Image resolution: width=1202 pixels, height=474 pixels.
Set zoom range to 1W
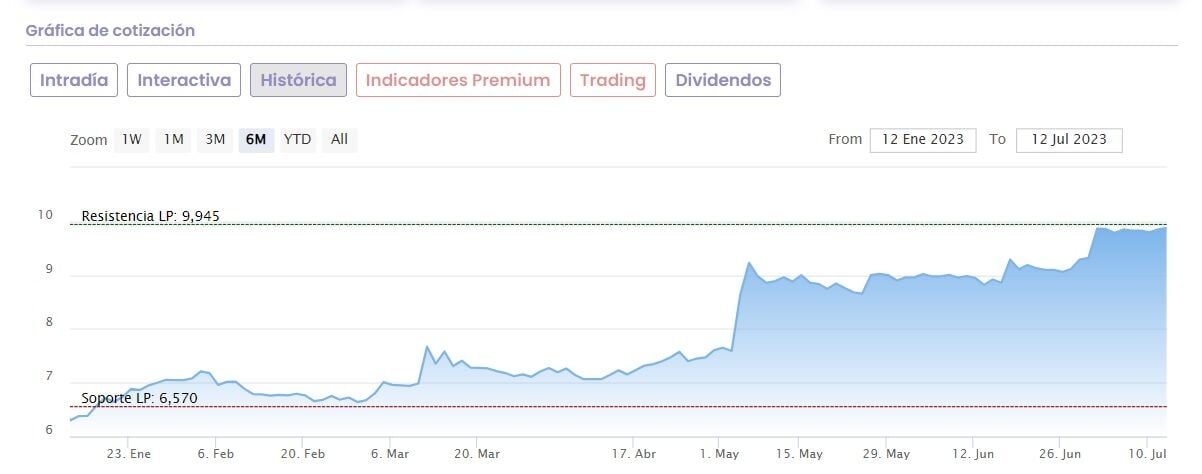click(132, 140)
